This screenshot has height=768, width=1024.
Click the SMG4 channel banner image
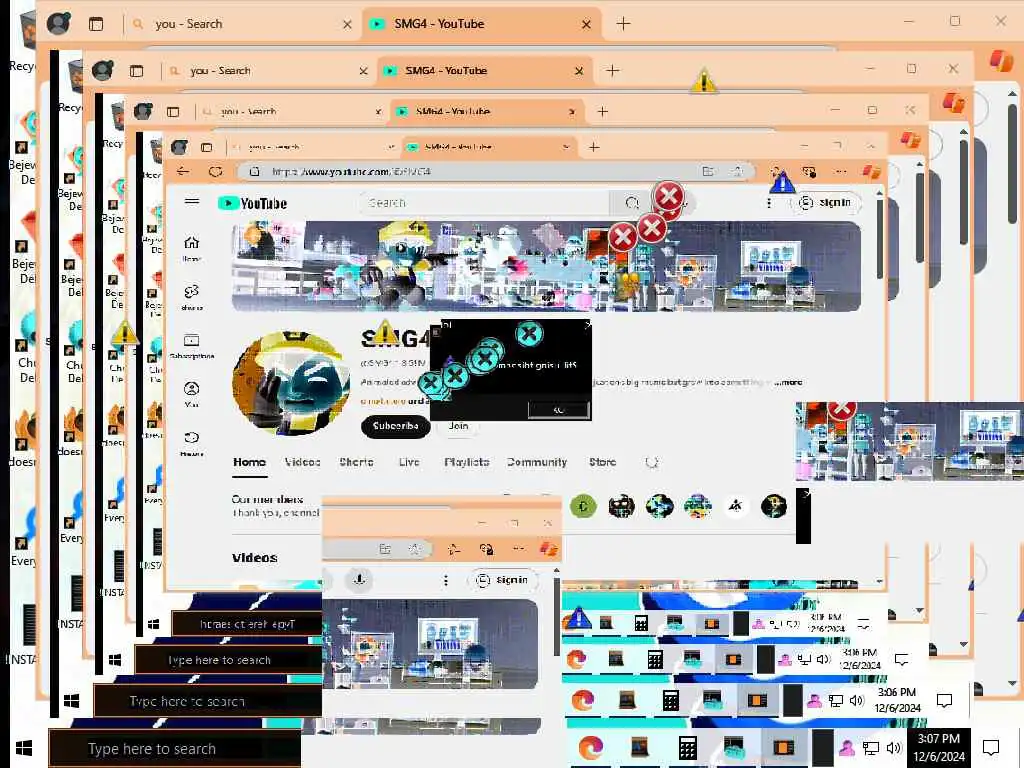tap(546, 266)
